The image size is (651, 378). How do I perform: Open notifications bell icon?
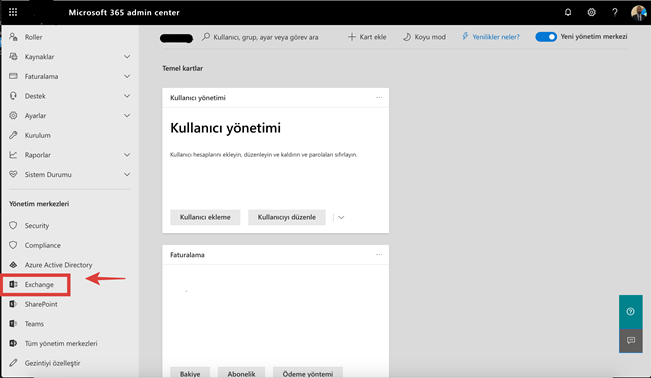568,12
